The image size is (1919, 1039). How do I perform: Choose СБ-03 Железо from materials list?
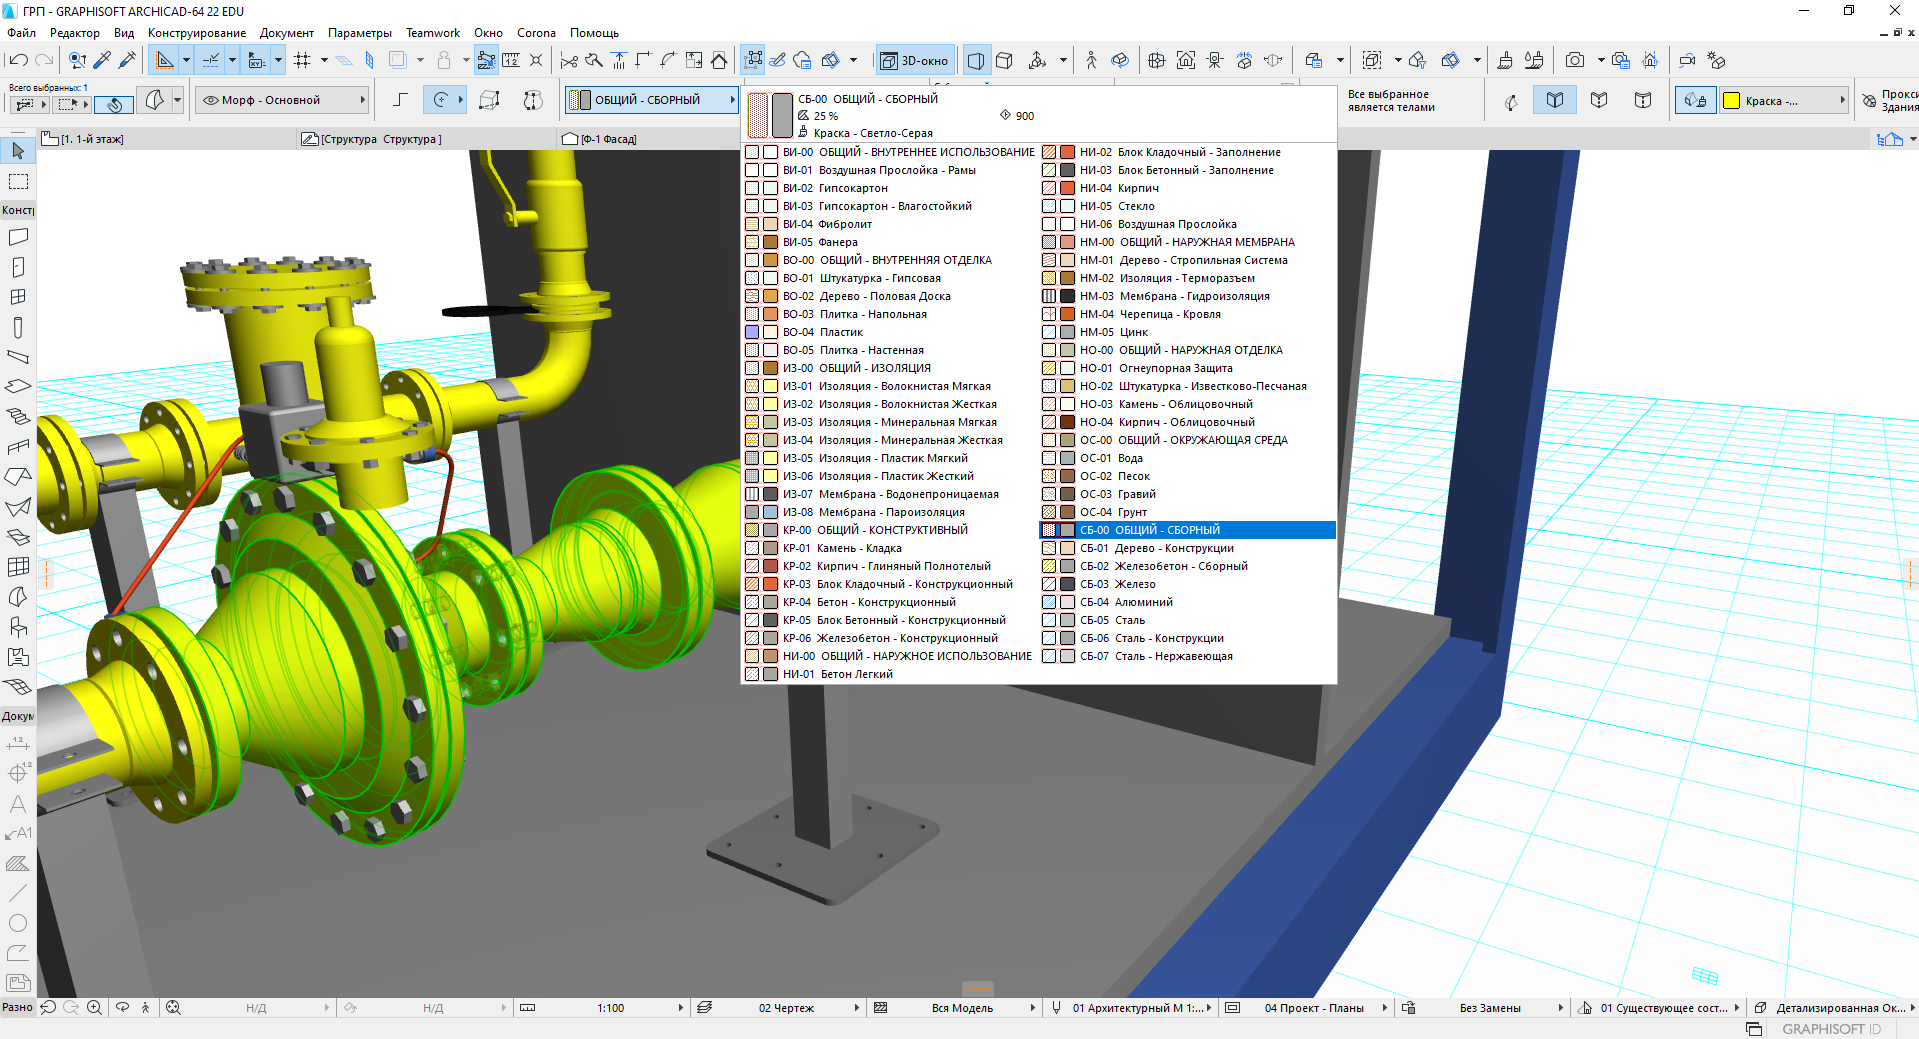click(x=1134, y=584)
